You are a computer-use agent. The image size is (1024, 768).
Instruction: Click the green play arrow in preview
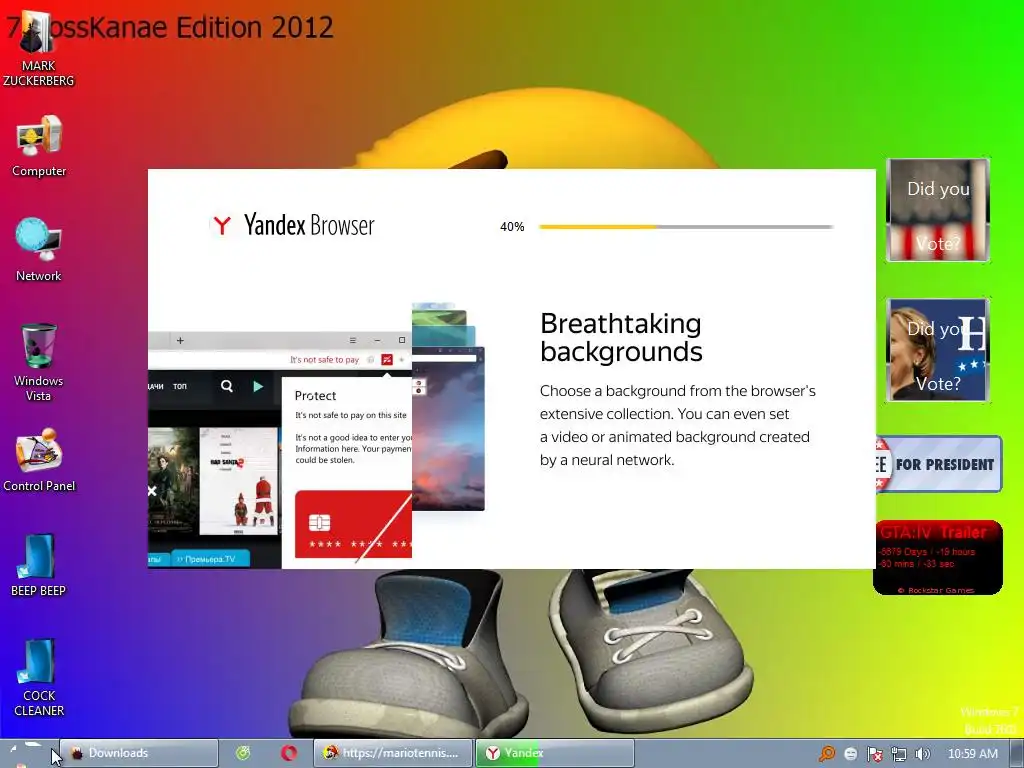258,386
